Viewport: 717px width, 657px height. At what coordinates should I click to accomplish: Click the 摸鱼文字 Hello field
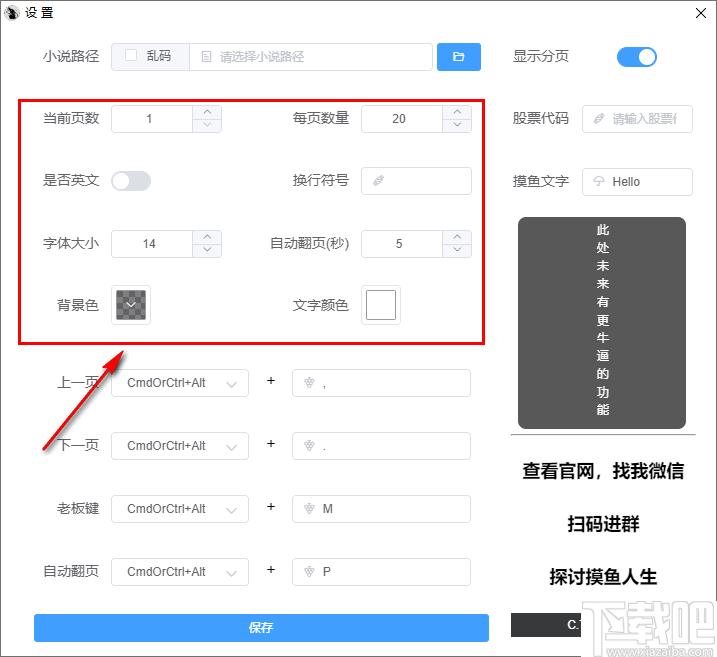pos(637,182)
